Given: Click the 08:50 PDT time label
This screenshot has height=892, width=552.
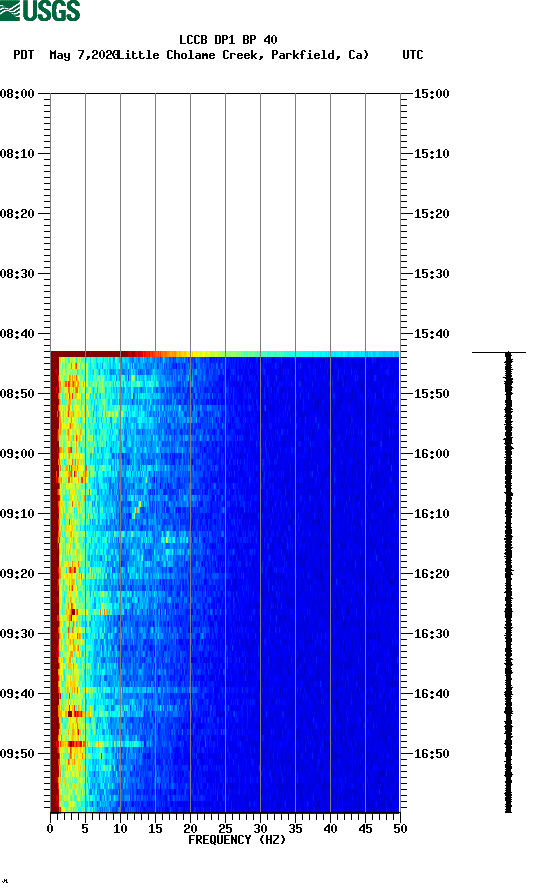Looking at the screenshot, I should point(18,394).
